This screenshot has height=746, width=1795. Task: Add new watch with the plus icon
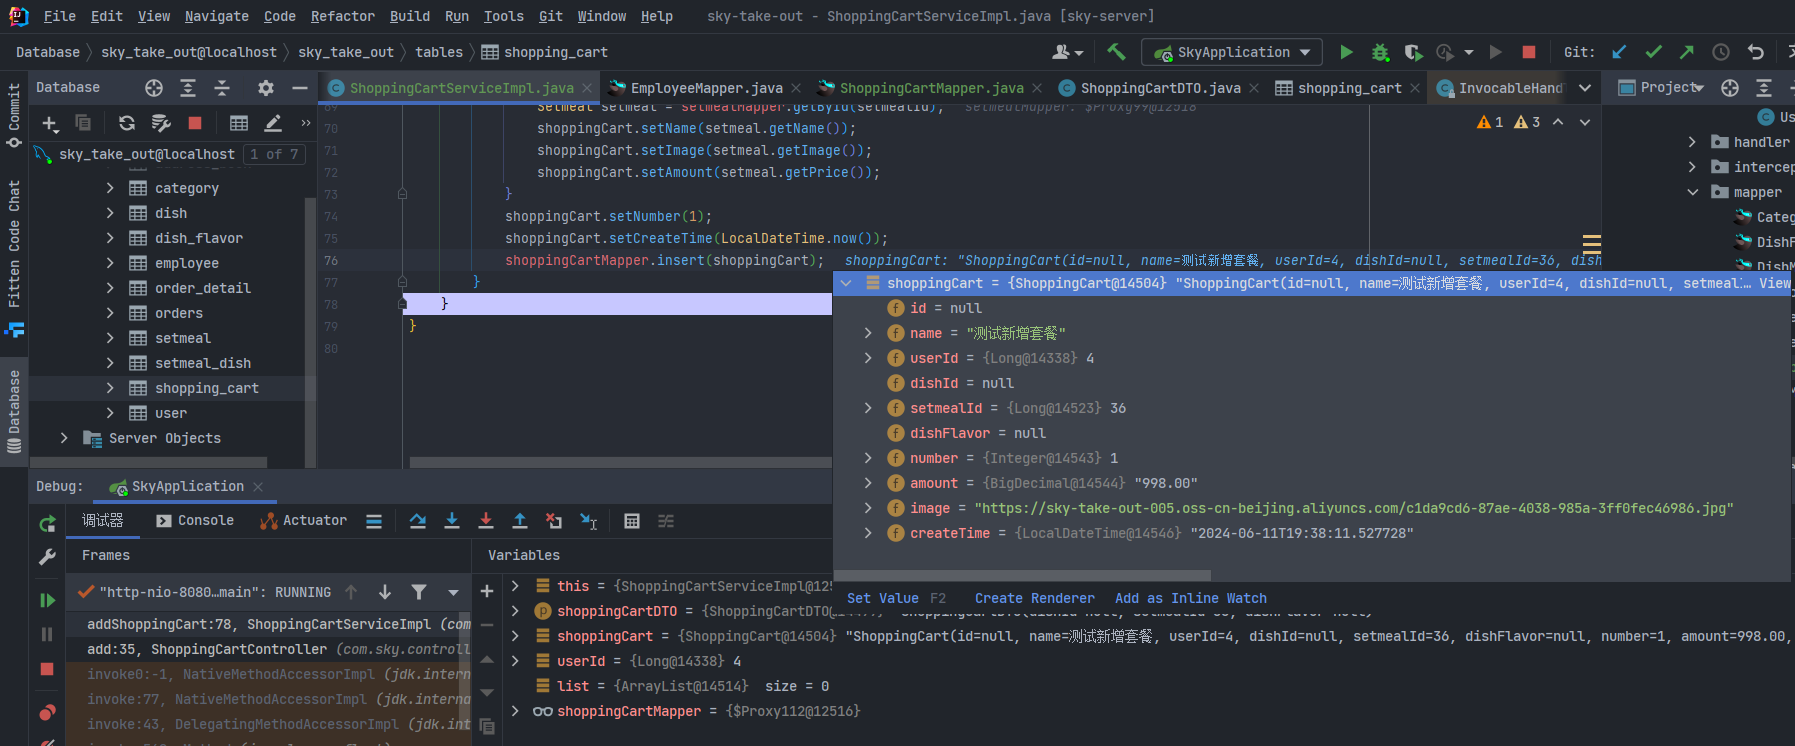pyautogui.click(x=487, y=591)
